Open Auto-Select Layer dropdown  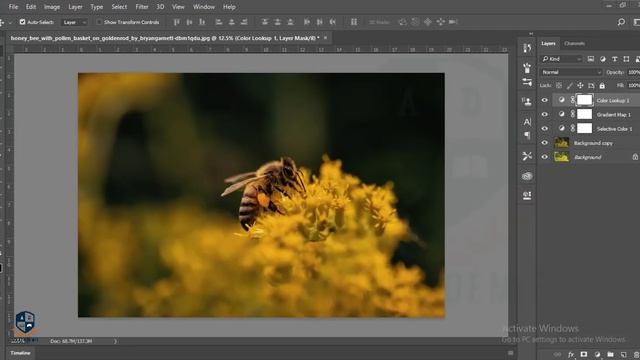[74, 22]
